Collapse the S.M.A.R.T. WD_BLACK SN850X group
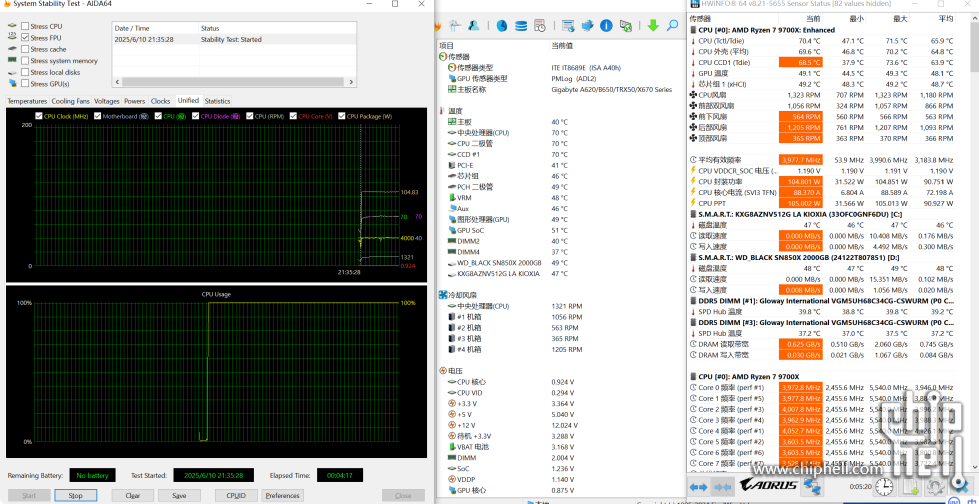Viewport: 979px width, 504px height. 694,257
